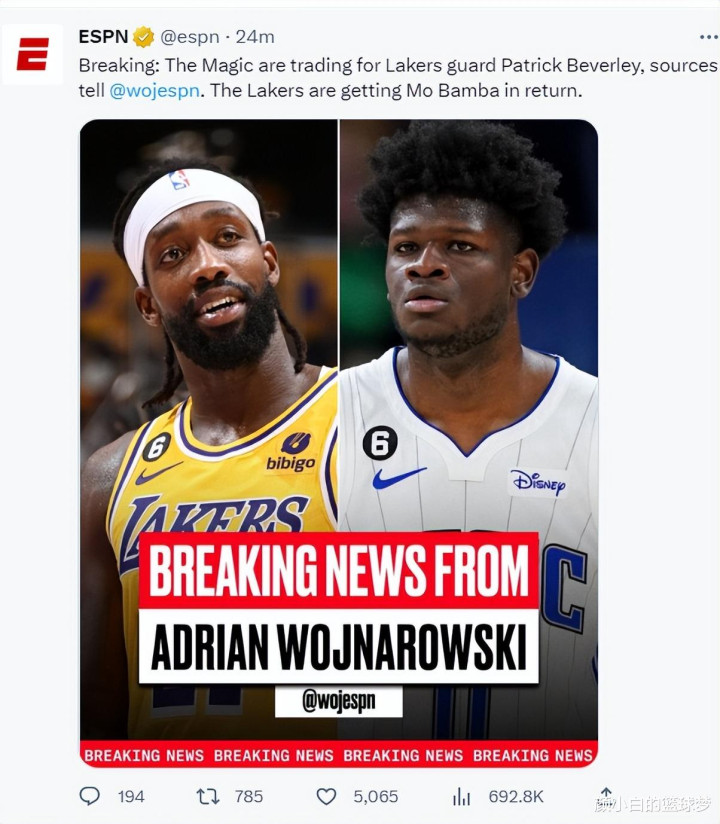Click the 5,065 likes count
Viewport: 720px width, 824px height.
click(375, 797)
